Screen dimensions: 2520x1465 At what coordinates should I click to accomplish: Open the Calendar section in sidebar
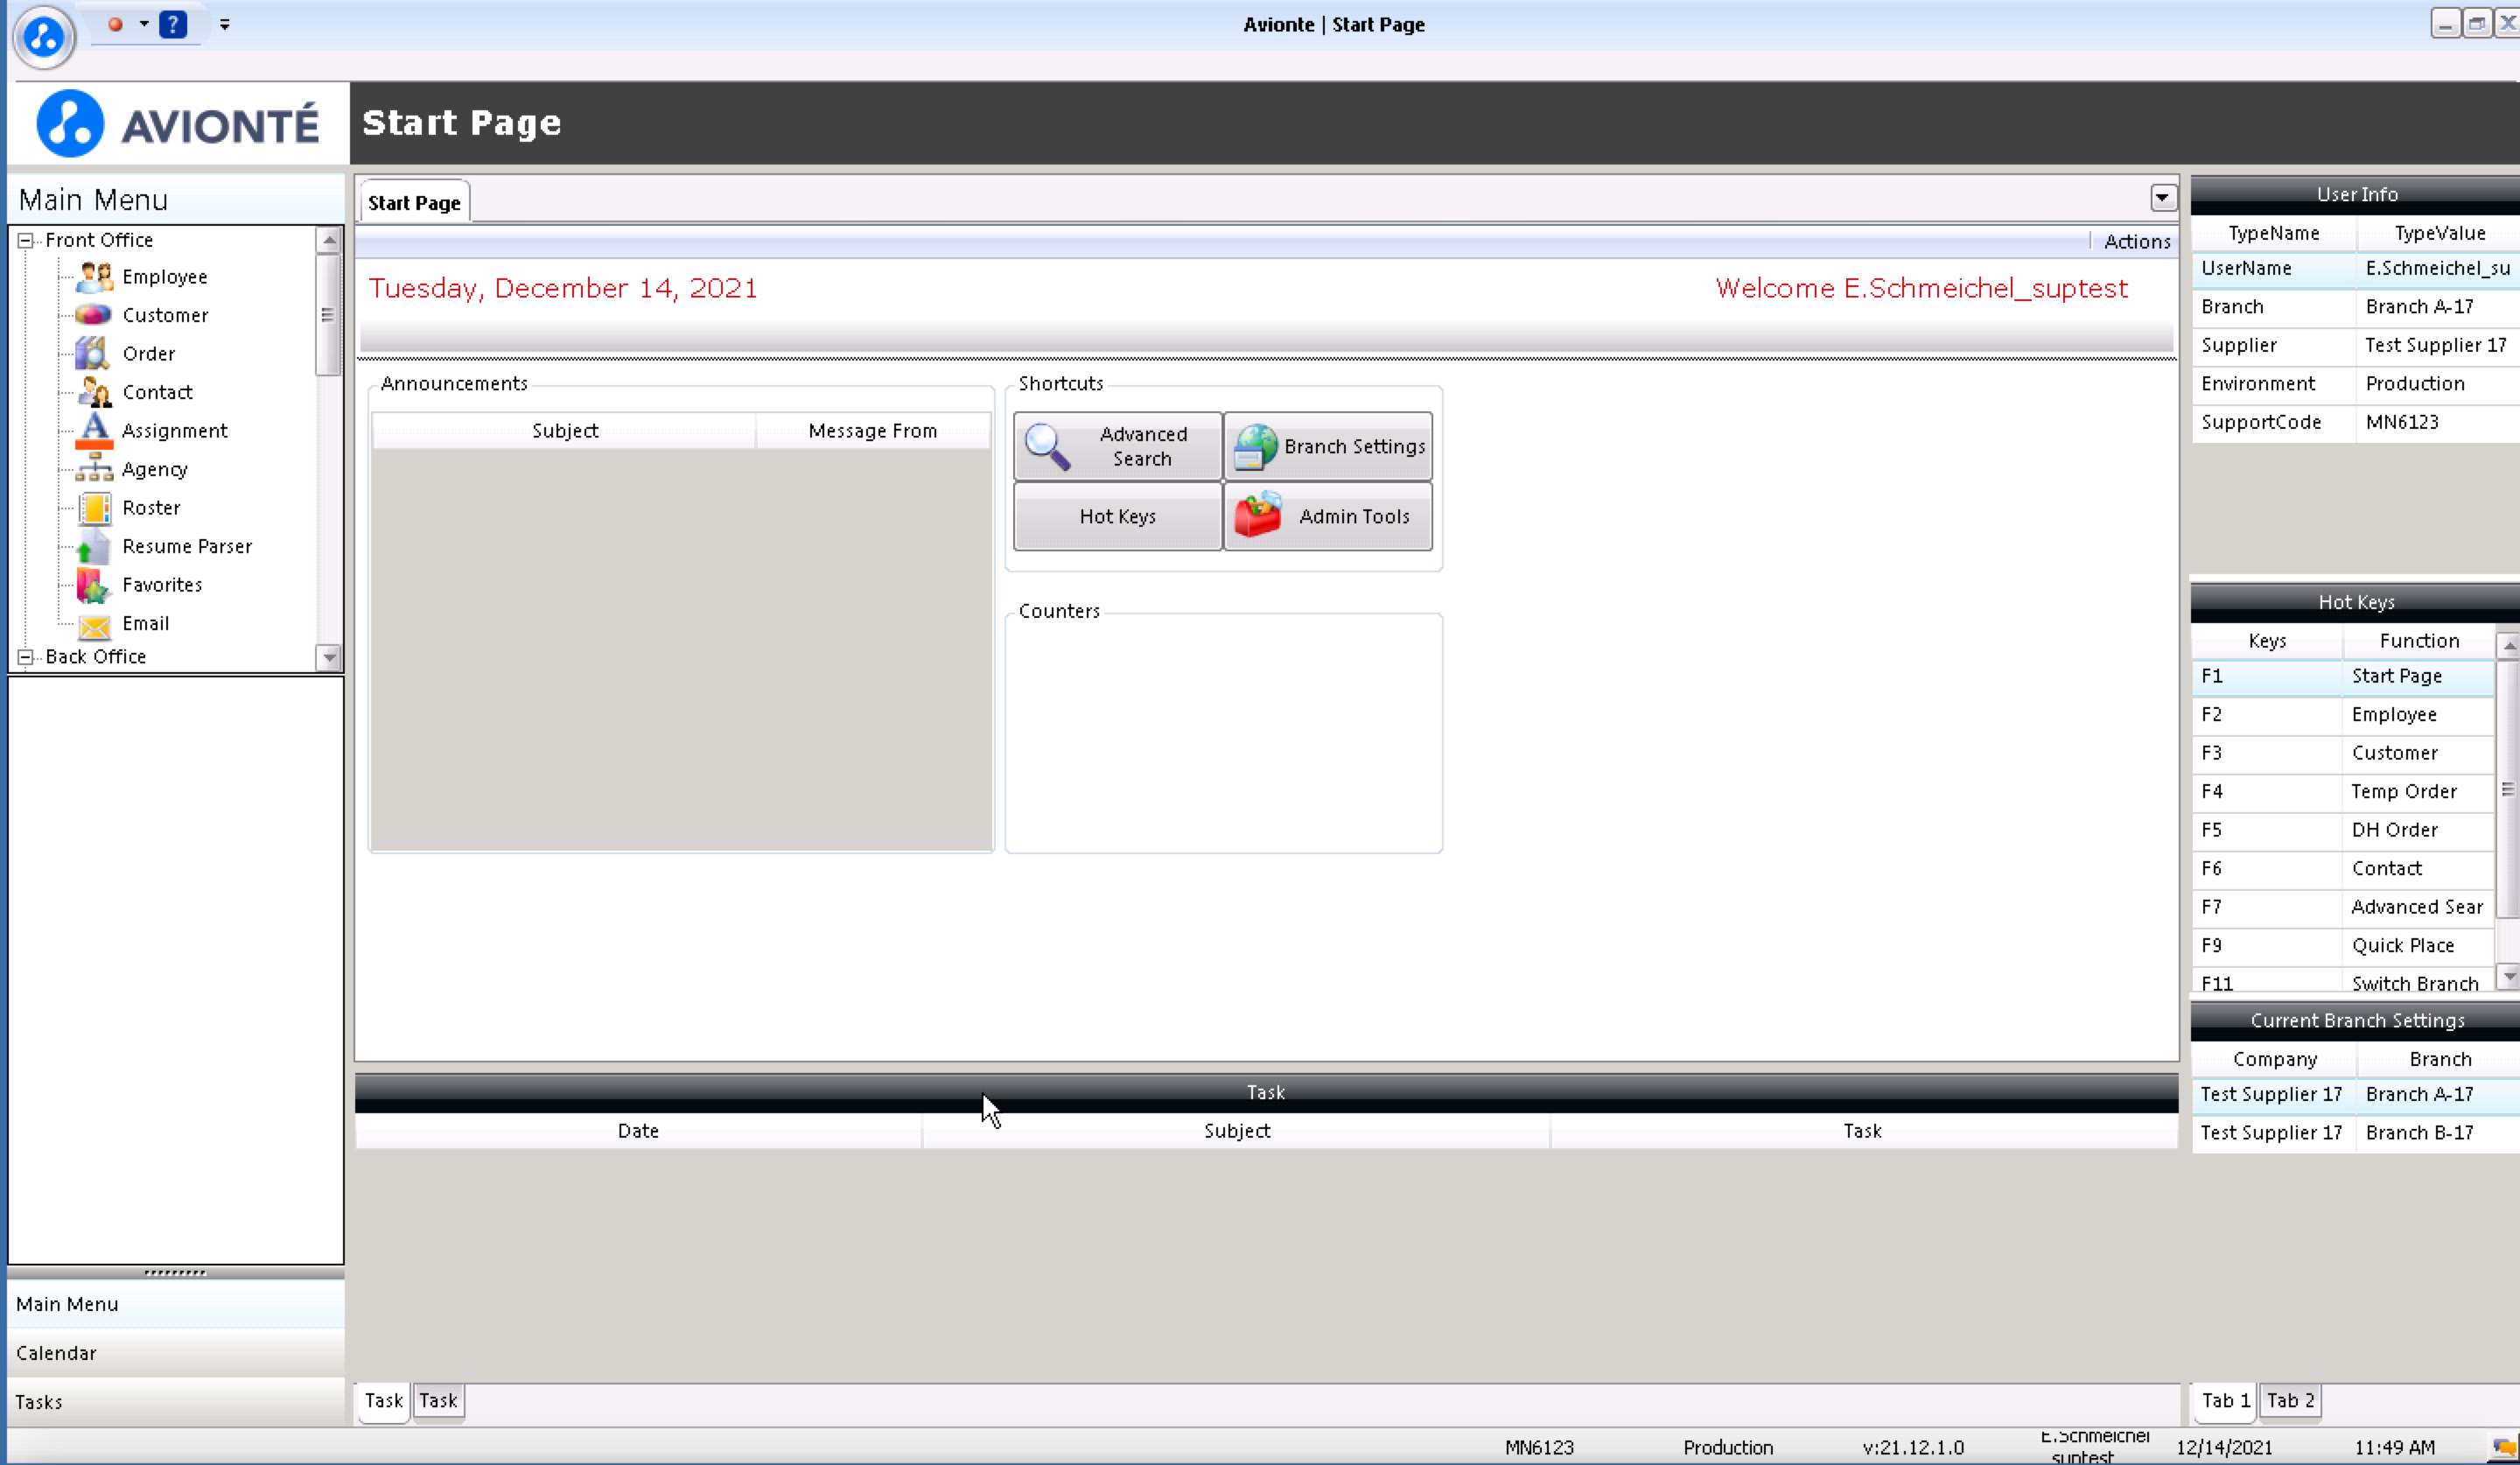coord(56,1353)
